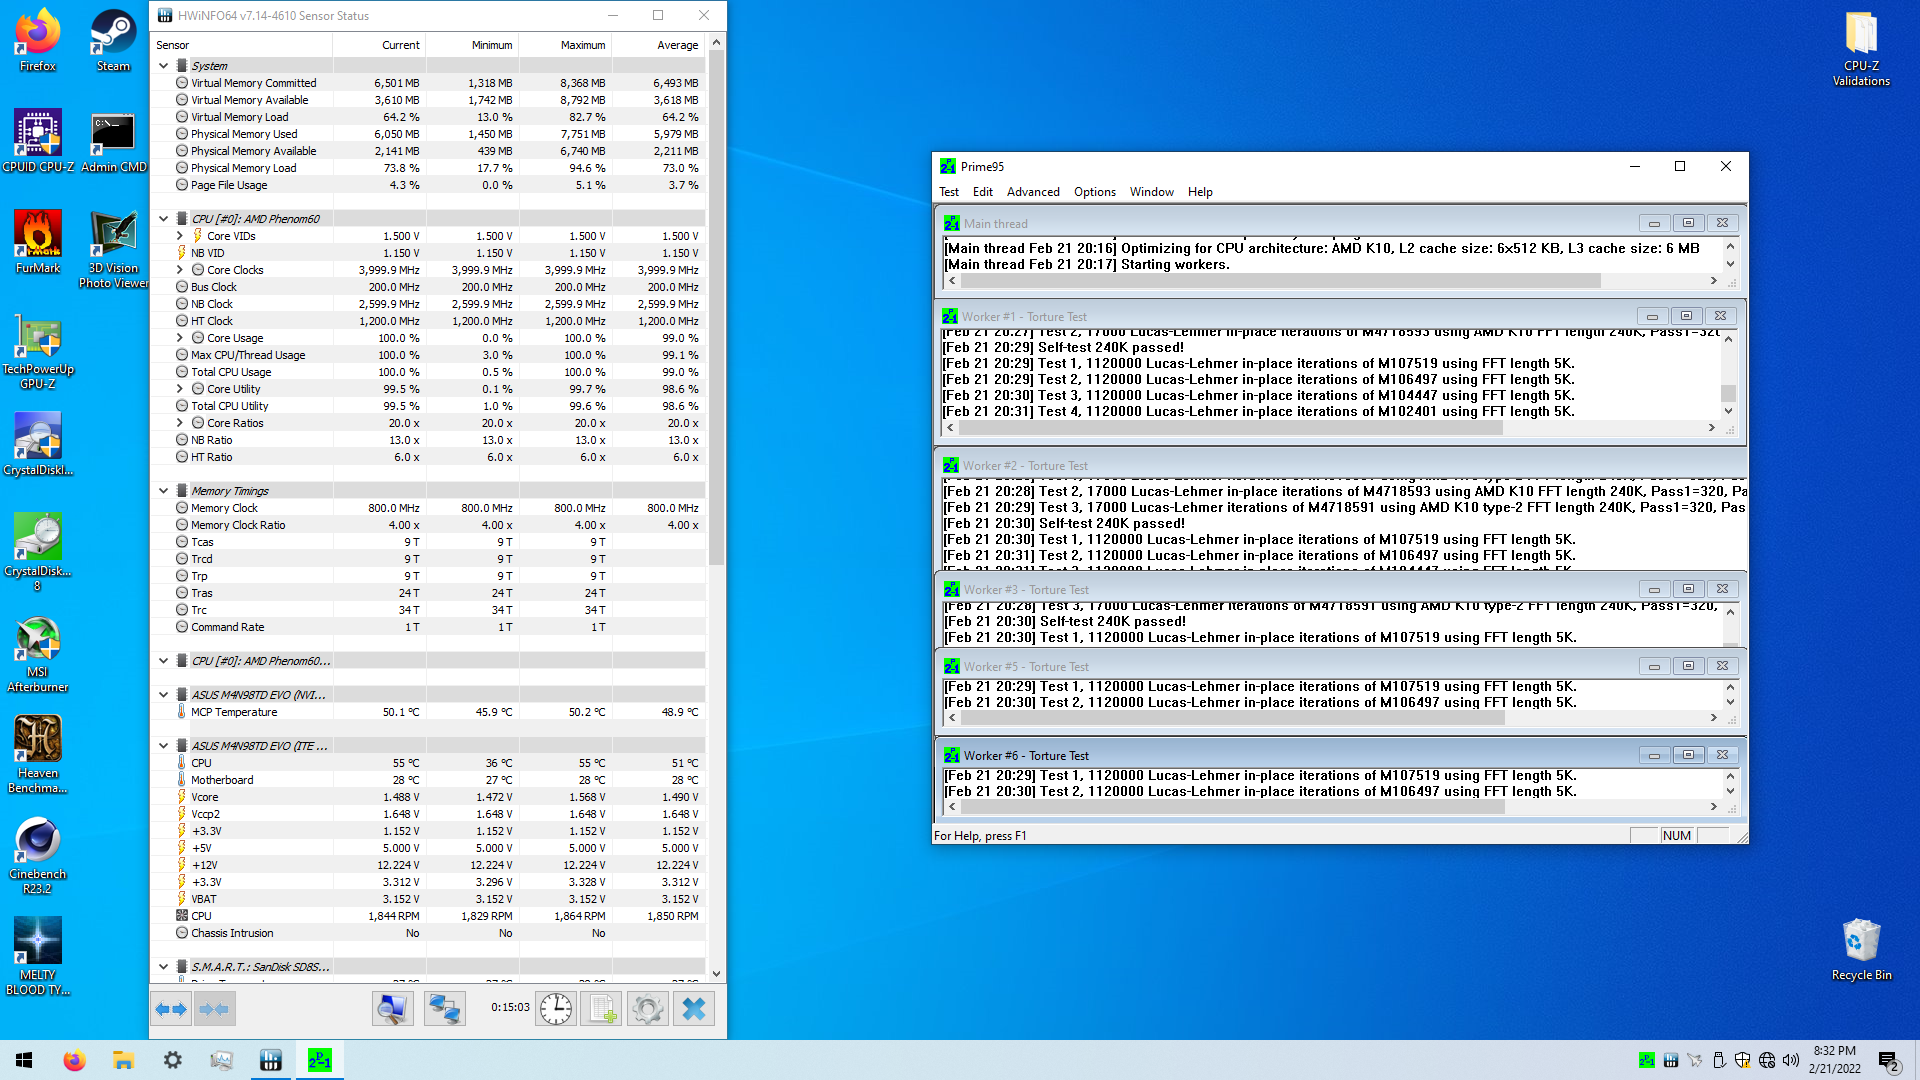Open File Explorer from taskbar
The image size is (1920, 1080).
pos(123,1060)
